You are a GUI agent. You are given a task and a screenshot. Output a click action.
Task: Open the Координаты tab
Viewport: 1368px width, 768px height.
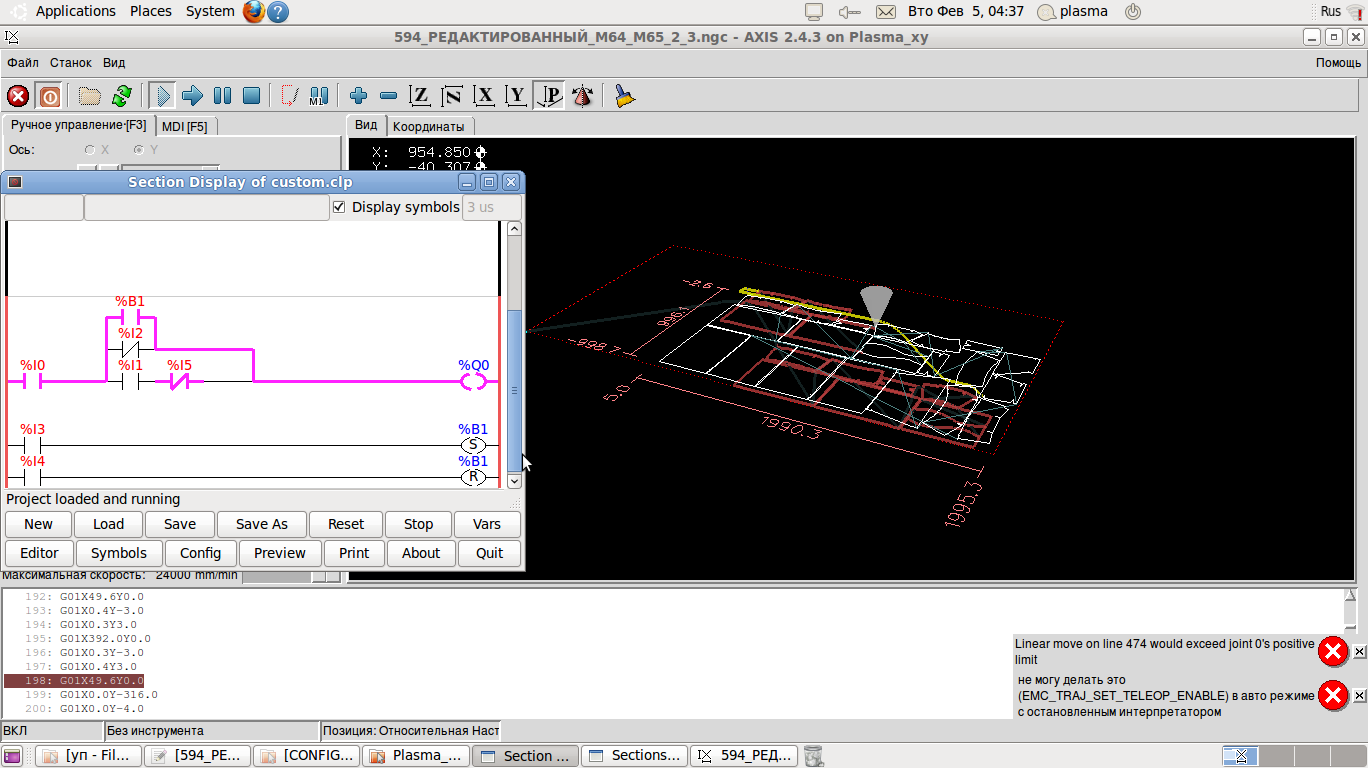[x=428, y=127]
